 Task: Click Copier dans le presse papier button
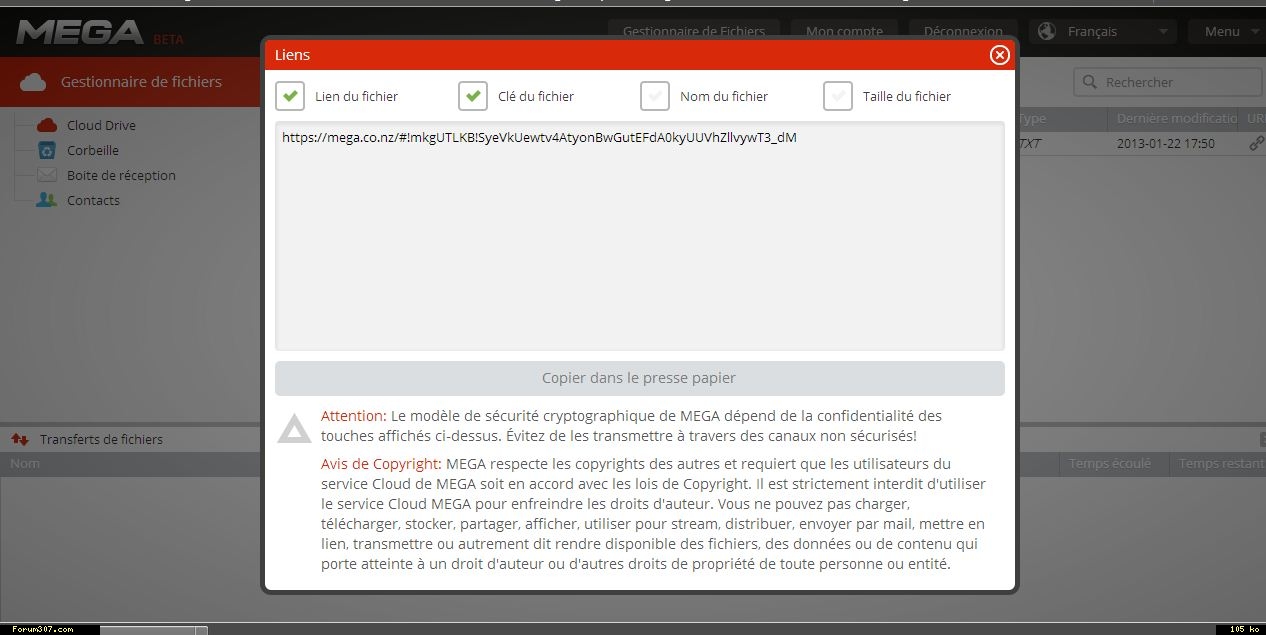[640, 378]
